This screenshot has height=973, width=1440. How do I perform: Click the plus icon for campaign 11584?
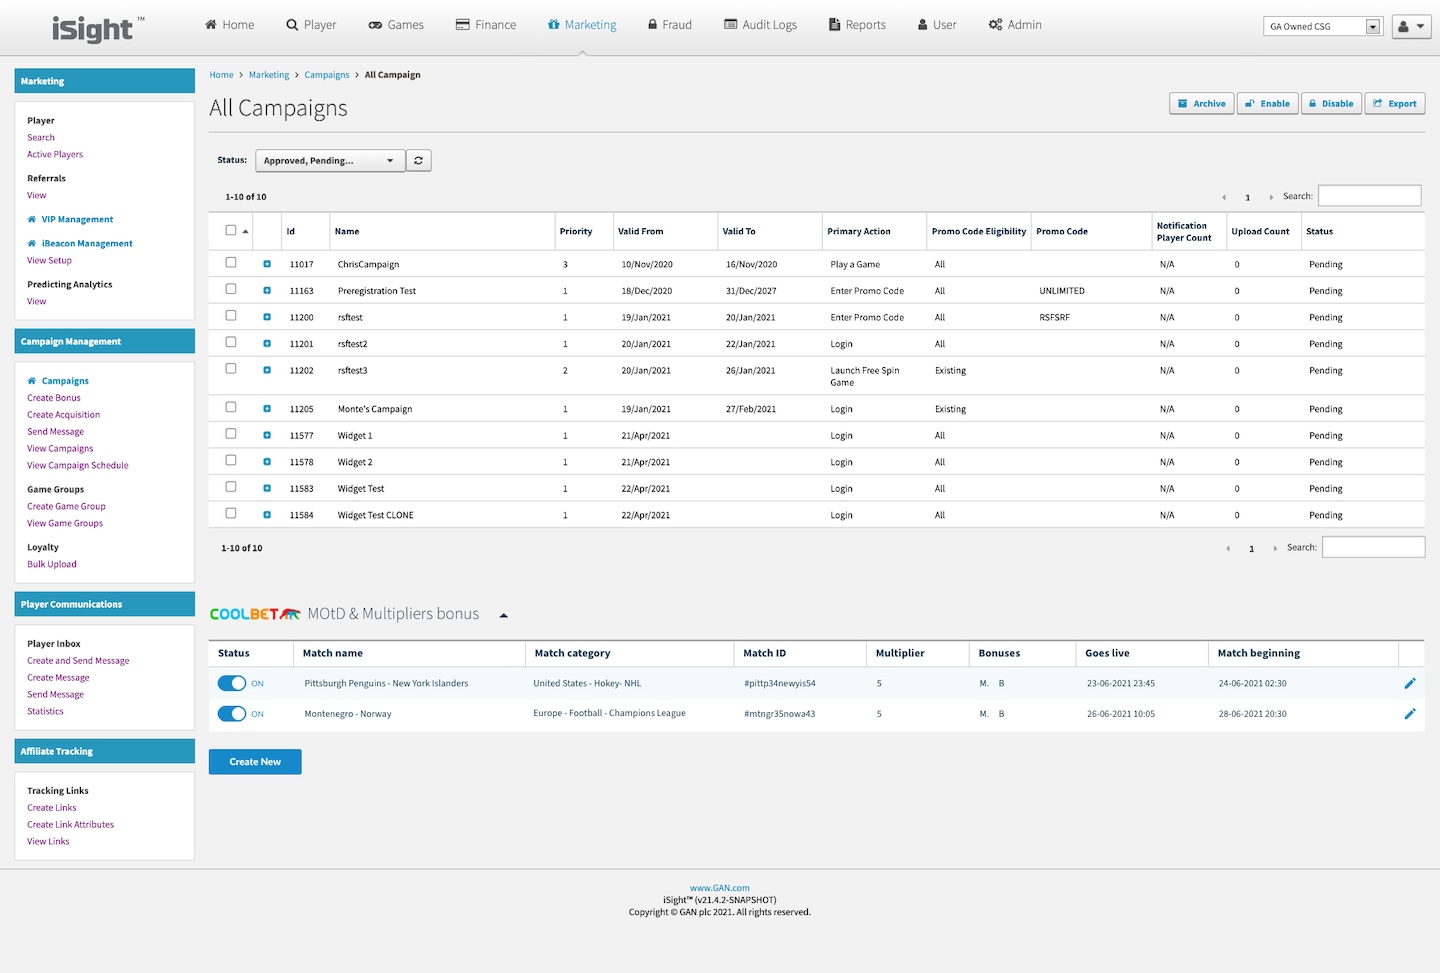[267, 515]
